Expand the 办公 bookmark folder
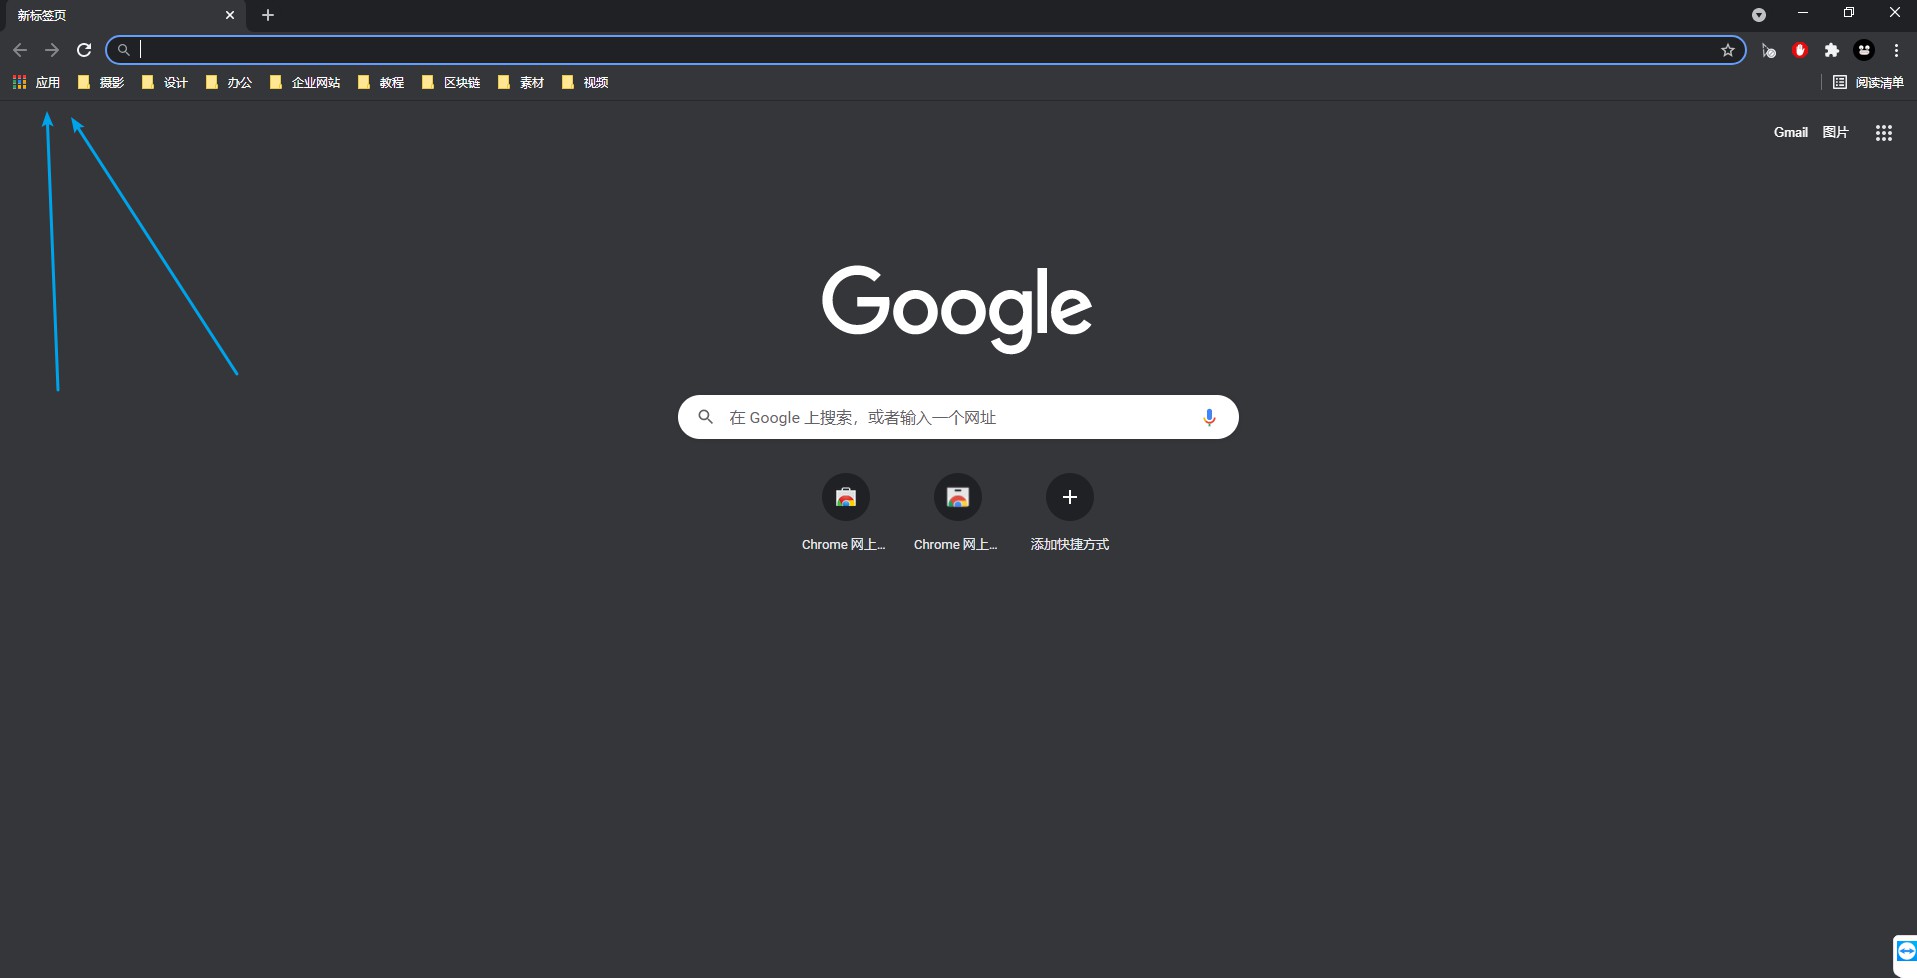This screenshot has height=978, width=1917. [229, 82]
